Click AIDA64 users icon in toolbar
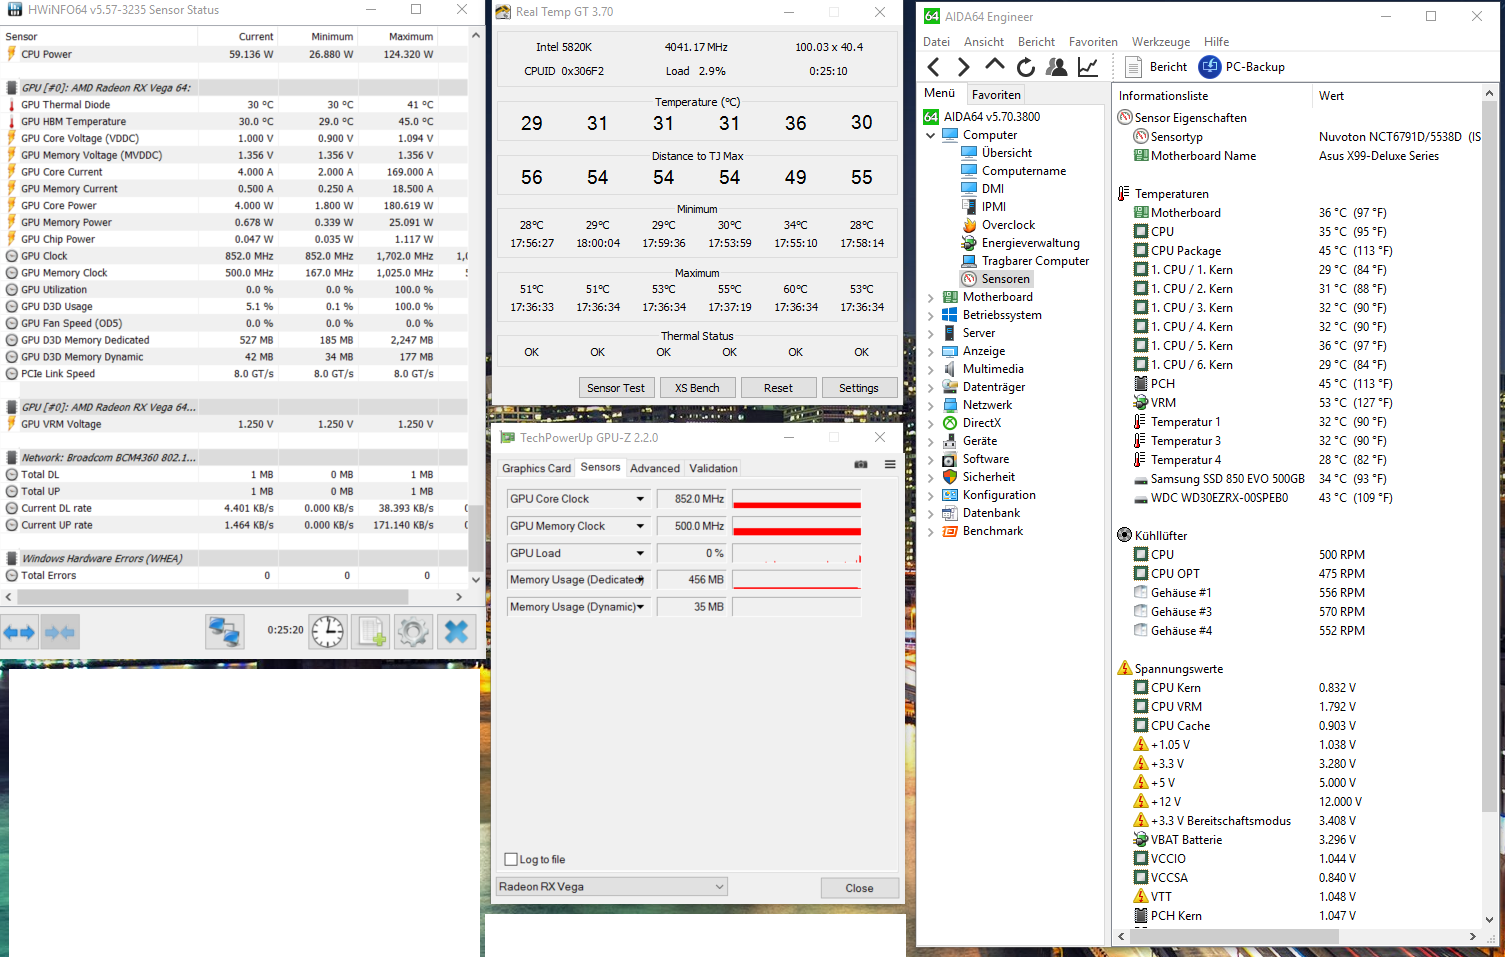Viewport: 1505px width, 957px height. [1056, 67]
